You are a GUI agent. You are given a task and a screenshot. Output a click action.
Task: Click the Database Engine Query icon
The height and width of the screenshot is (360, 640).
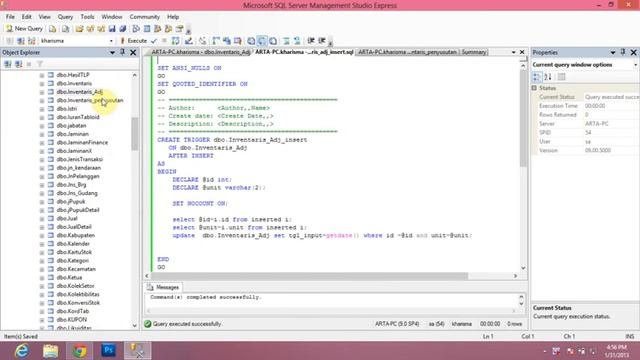[52, 29]
